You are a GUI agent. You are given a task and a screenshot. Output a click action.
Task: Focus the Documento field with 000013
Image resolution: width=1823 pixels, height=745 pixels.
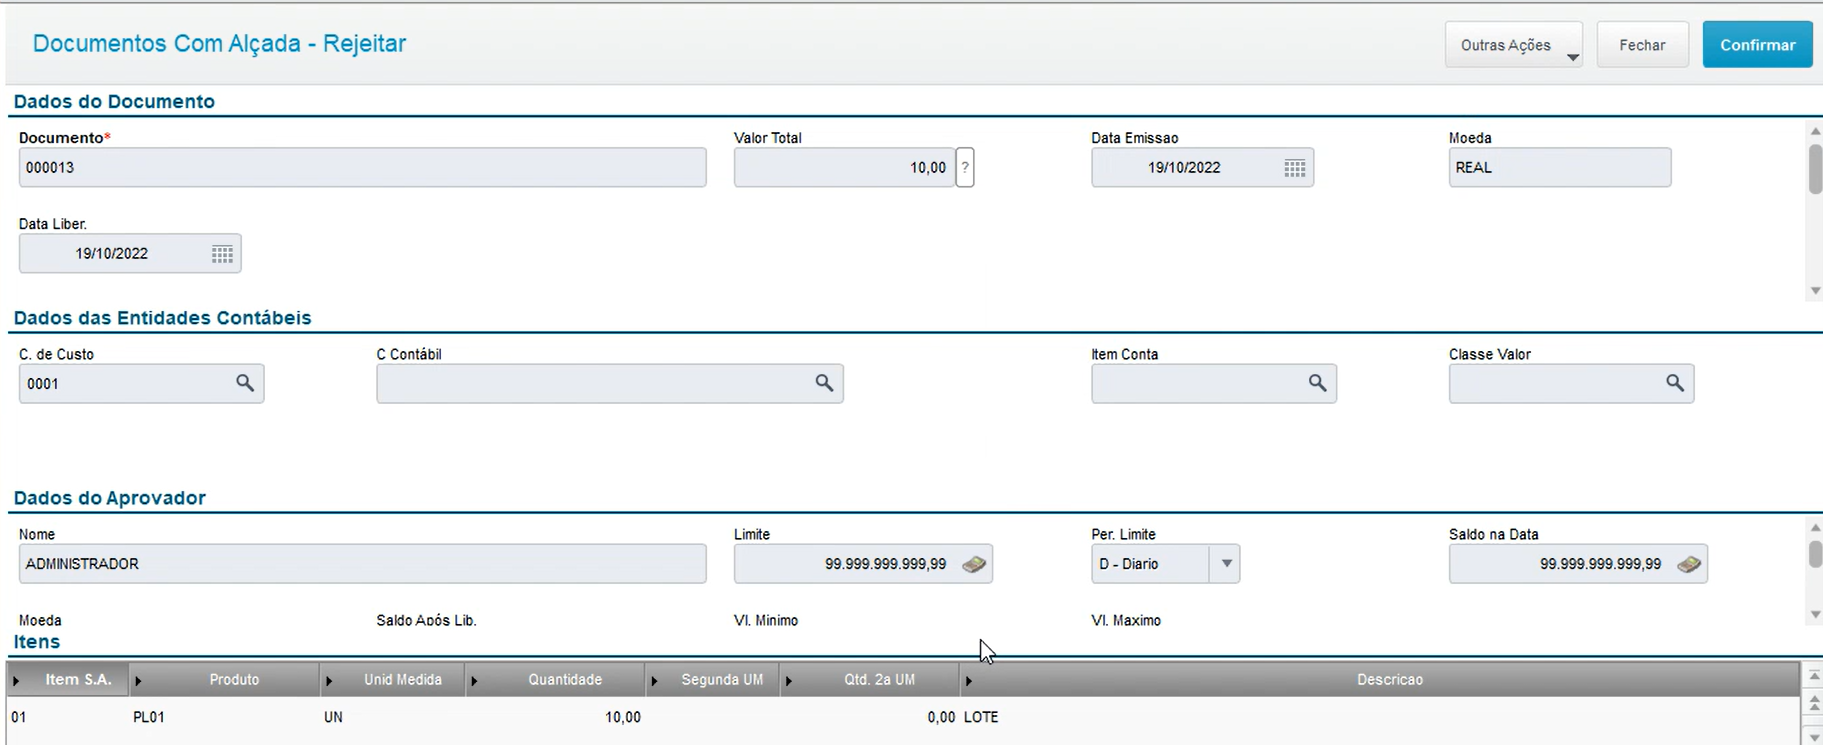(x=363, y=168)
